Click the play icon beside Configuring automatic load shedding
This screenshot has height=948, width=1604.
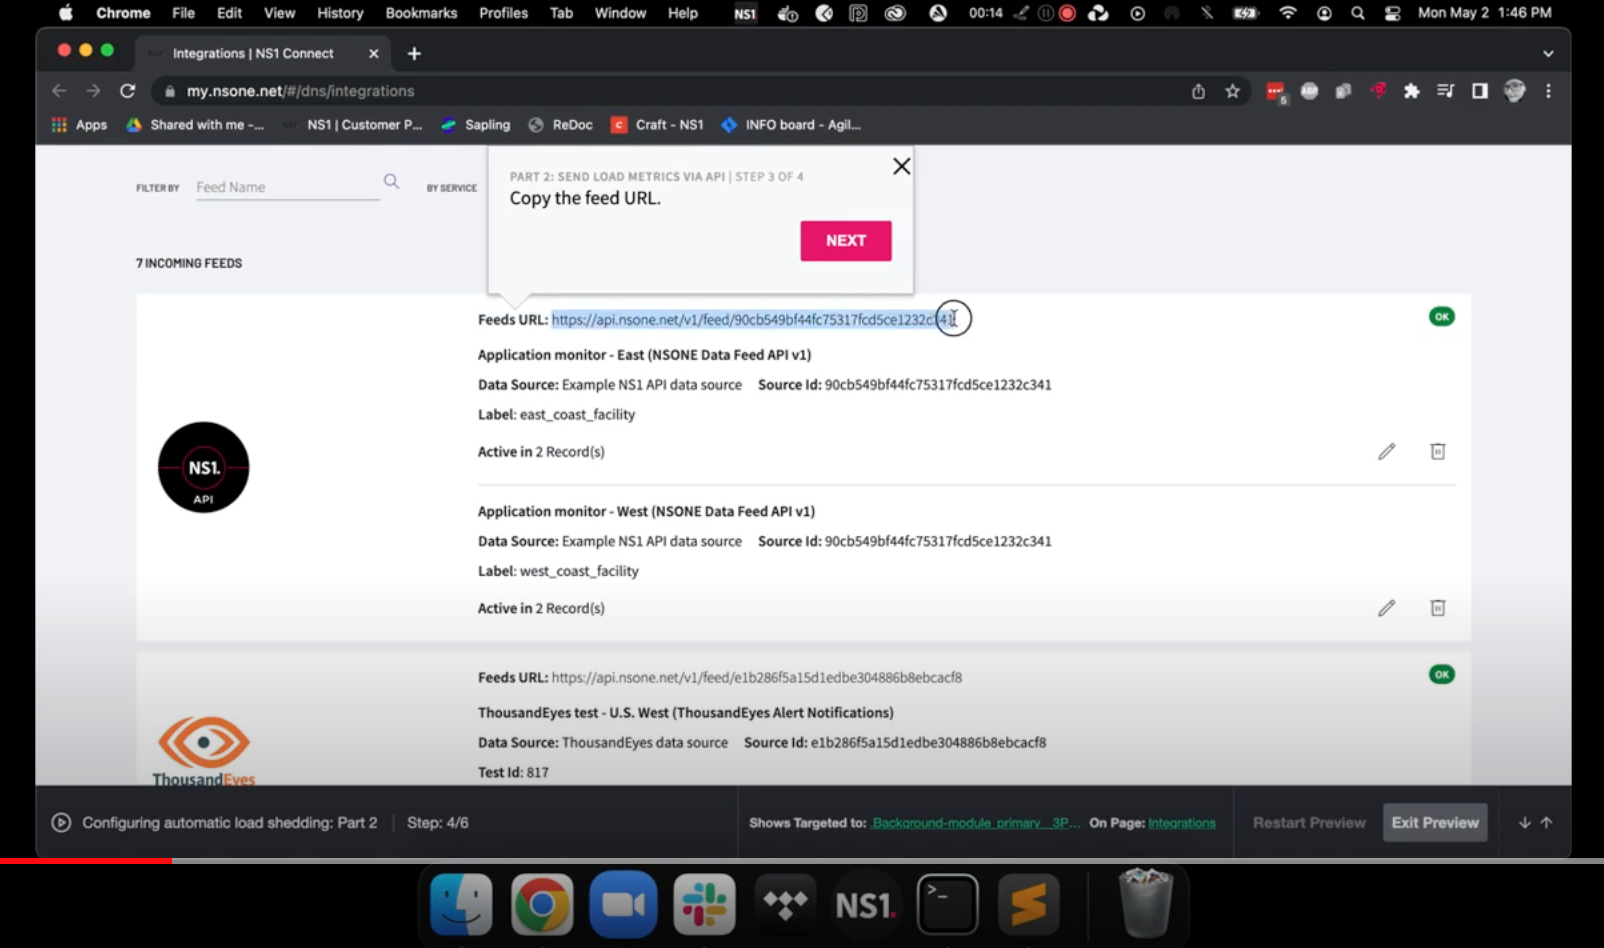point(61,823)
